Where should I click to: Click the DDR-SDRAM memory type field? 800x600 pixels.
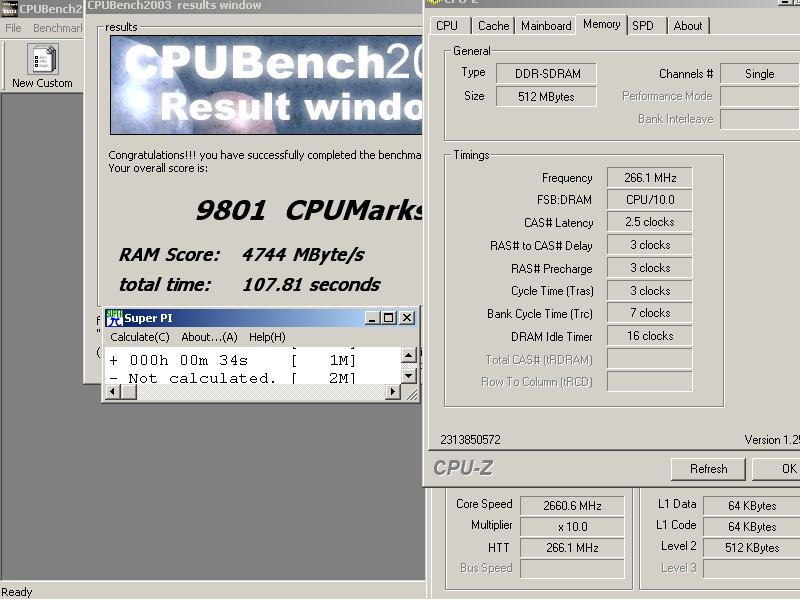pos(546,73)
